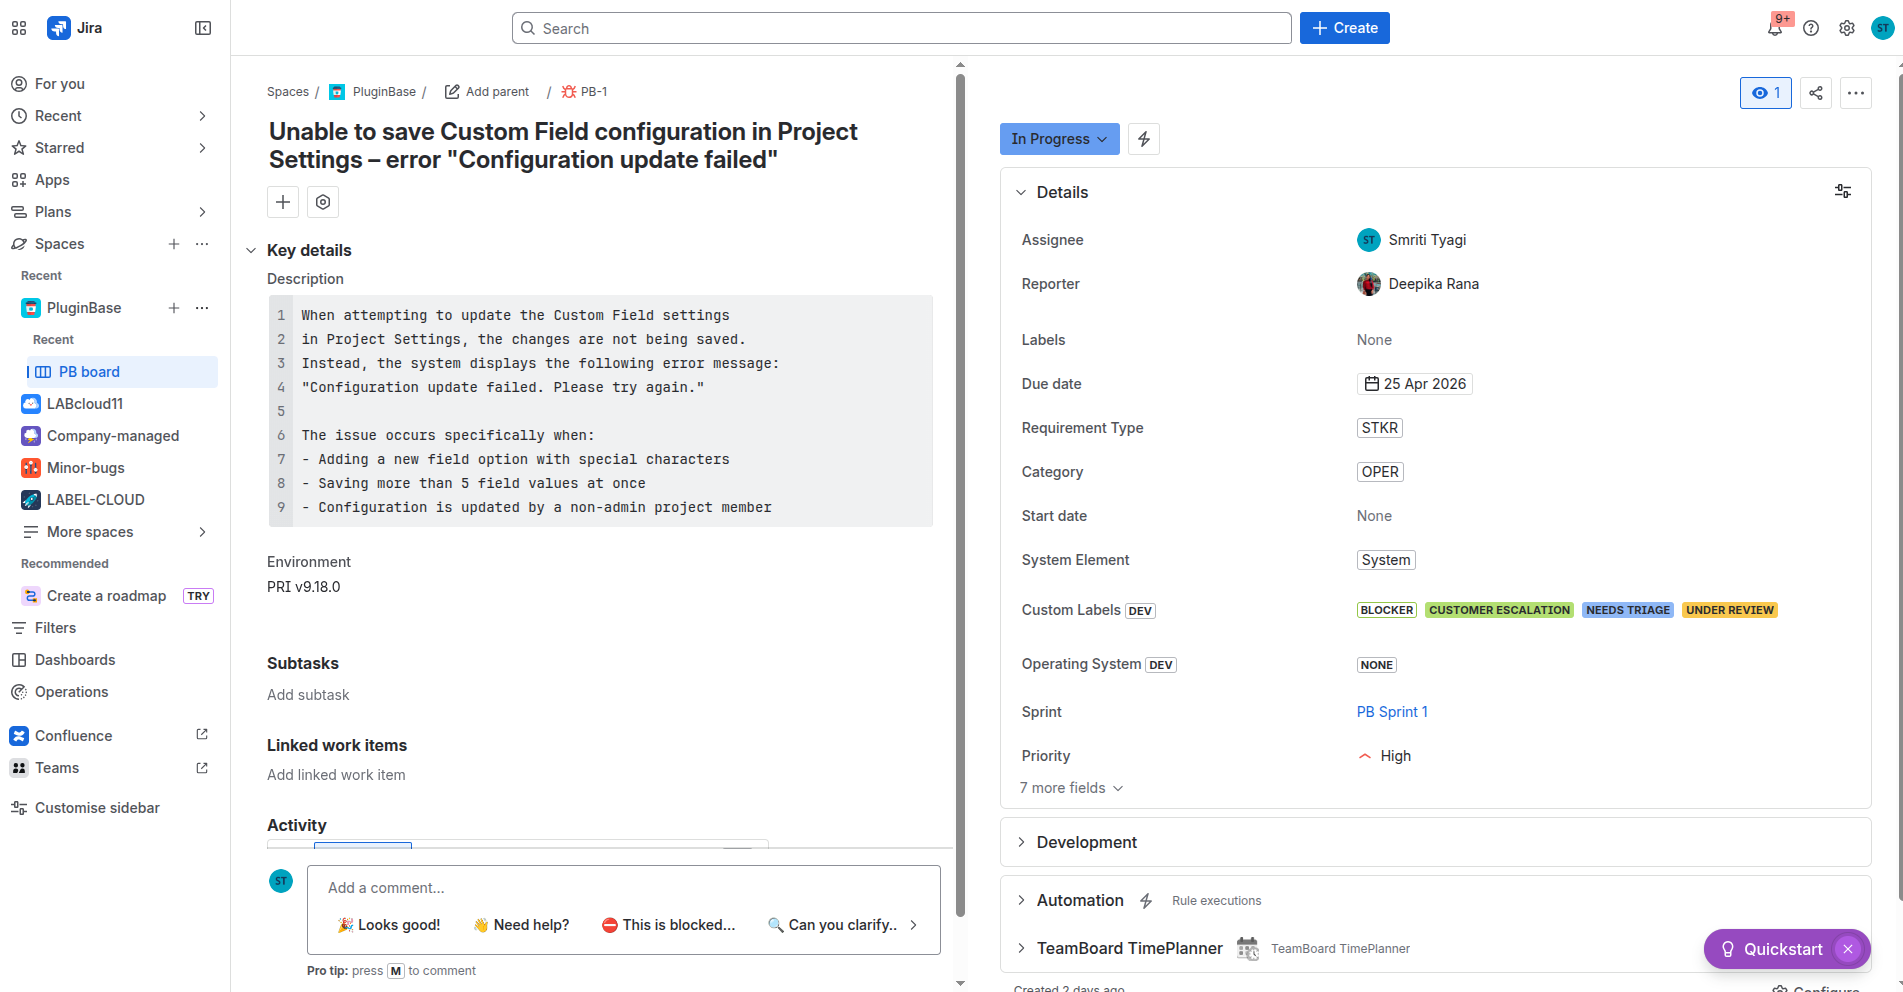Click Customise sidebar

97,808
